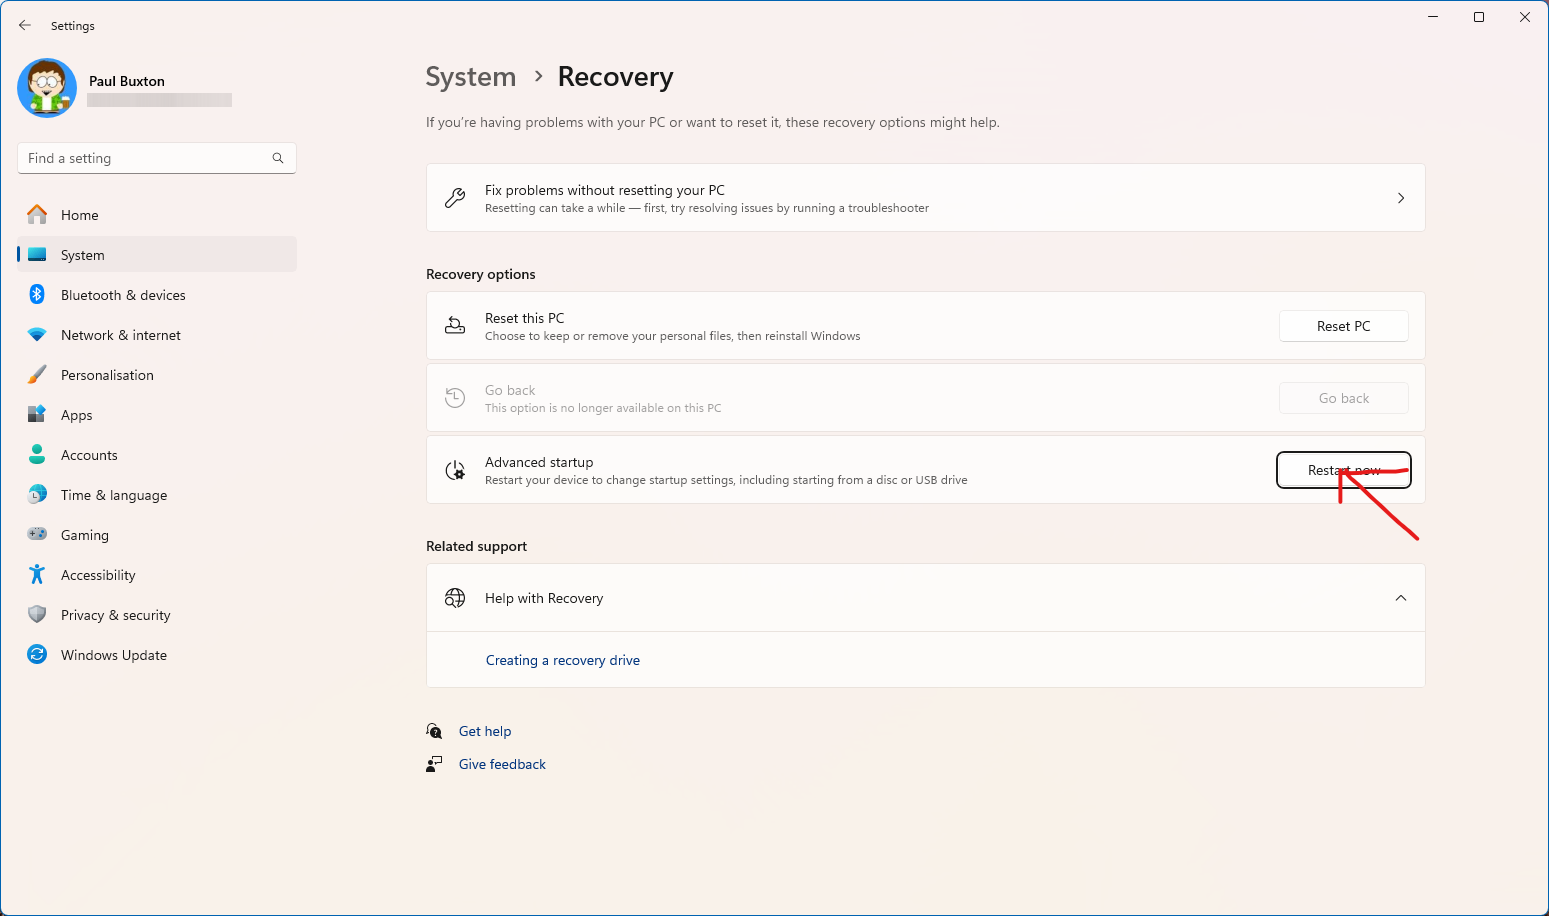Image resolution: width=1549 pixels, height=916 pixels.
Task: Click the Get help headset icon
Action: (x=434, y=731)
